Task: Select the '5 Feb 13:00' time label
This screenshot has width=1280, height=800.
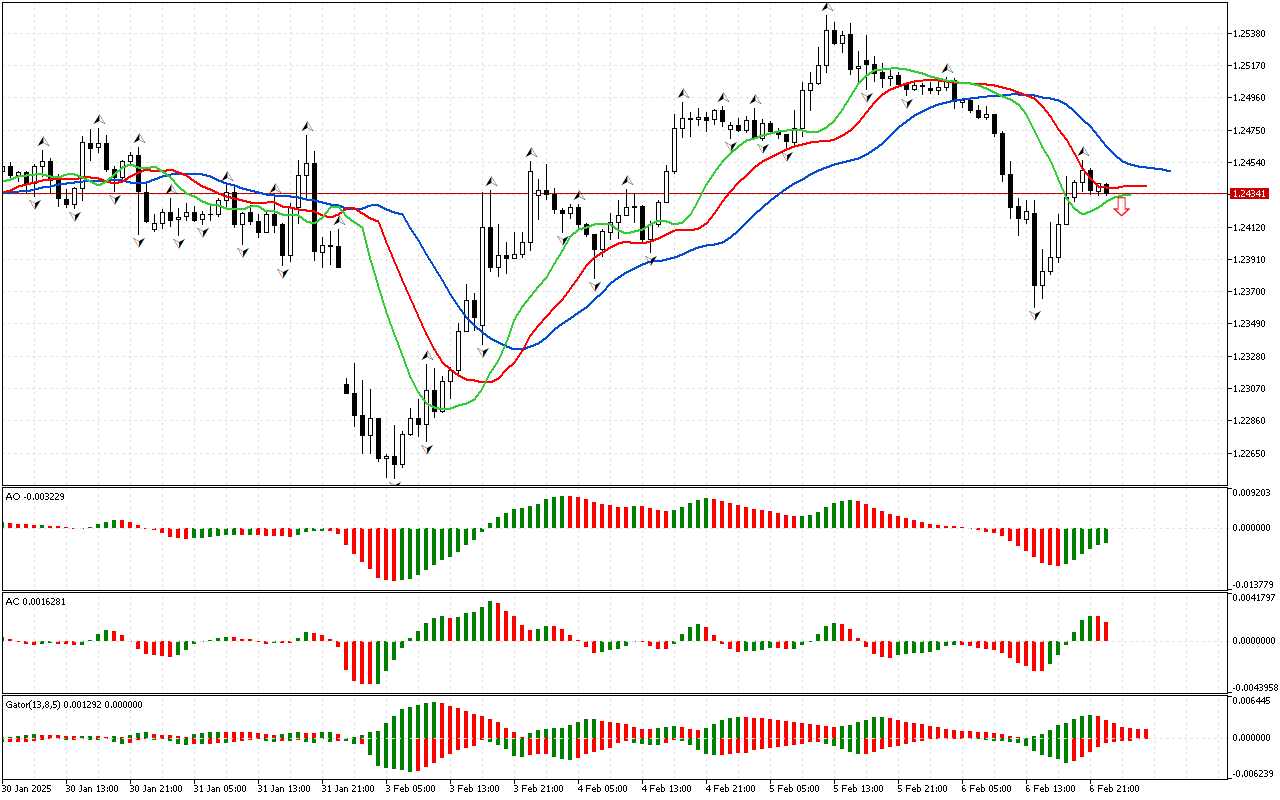Action: [x=860, y=789]
